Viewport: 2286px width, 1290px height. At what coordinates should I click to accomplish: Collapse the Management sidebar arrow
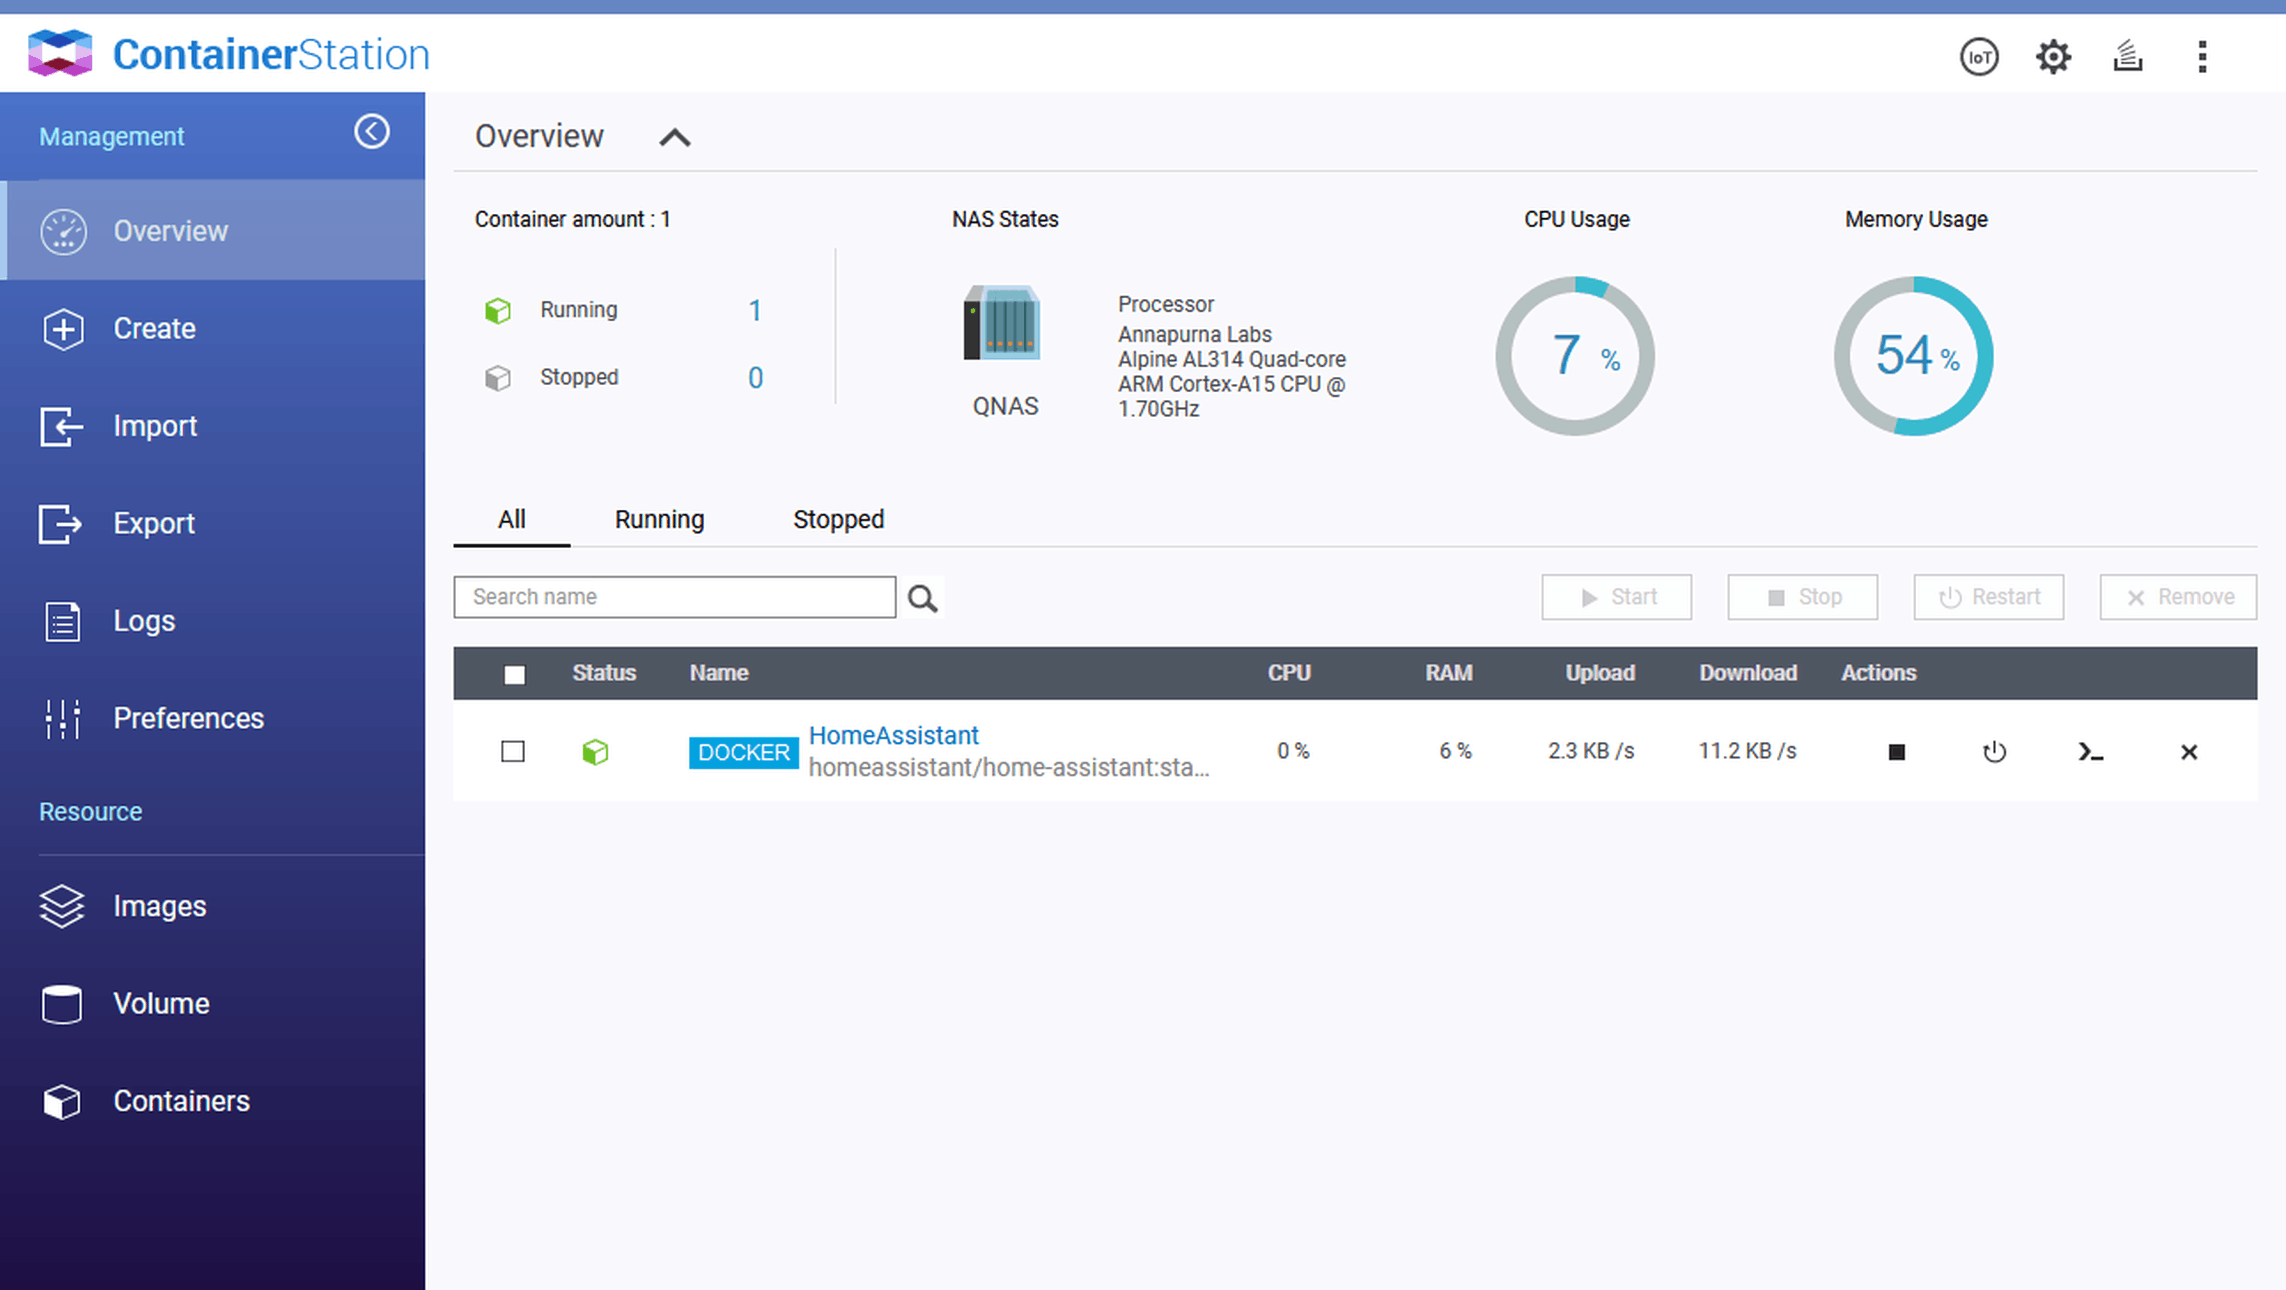click(372, 132)
